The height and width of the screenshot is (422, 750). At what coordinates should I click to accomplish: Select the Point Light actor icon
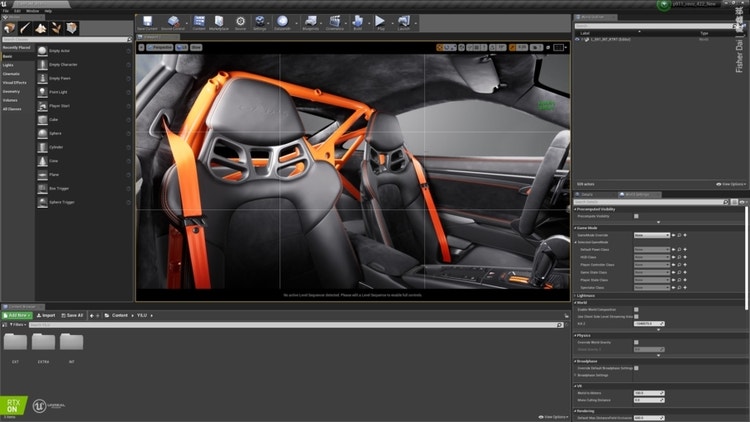click(44, 91)
